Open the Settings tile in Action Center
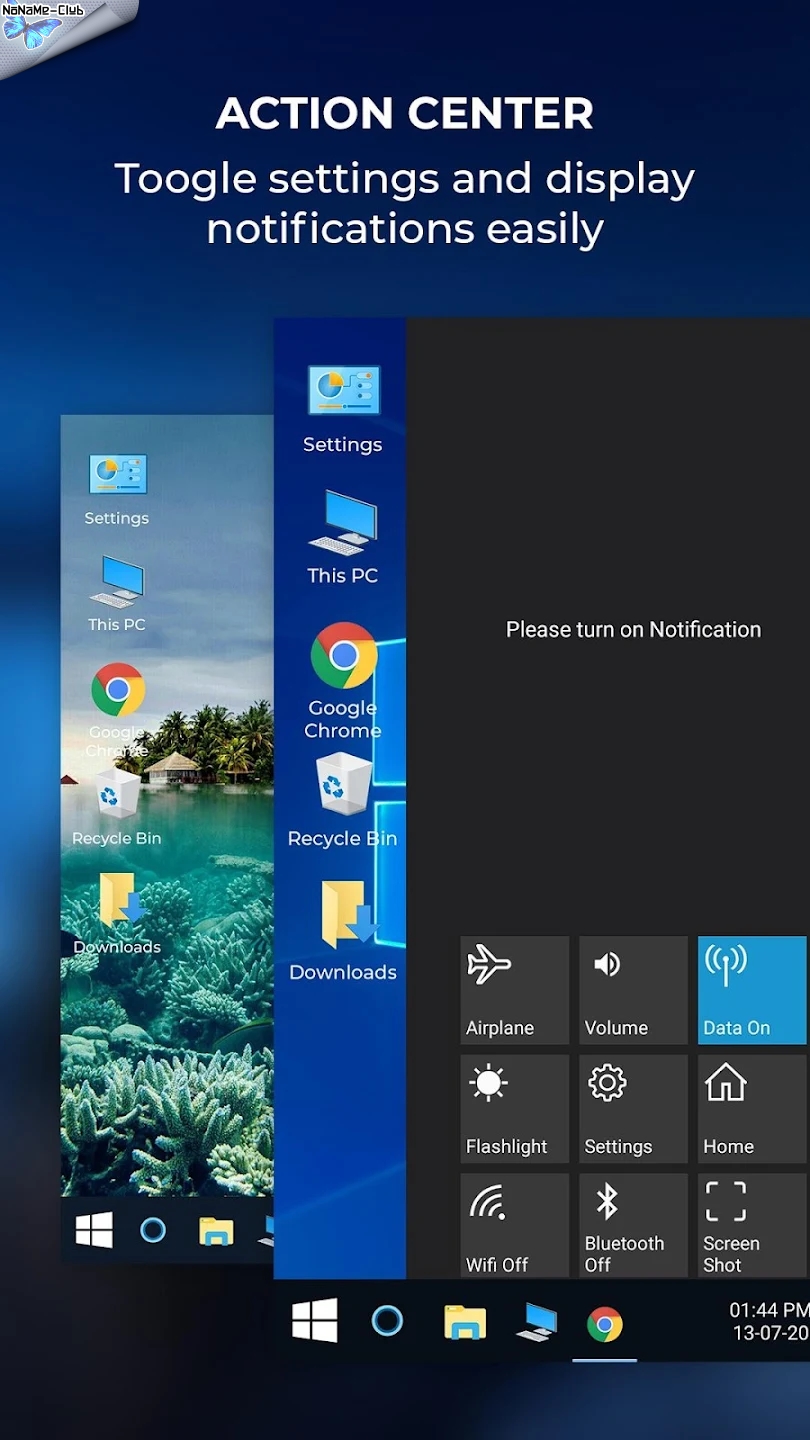Viewport: 810px width, 1440px height. (633, 1109)
